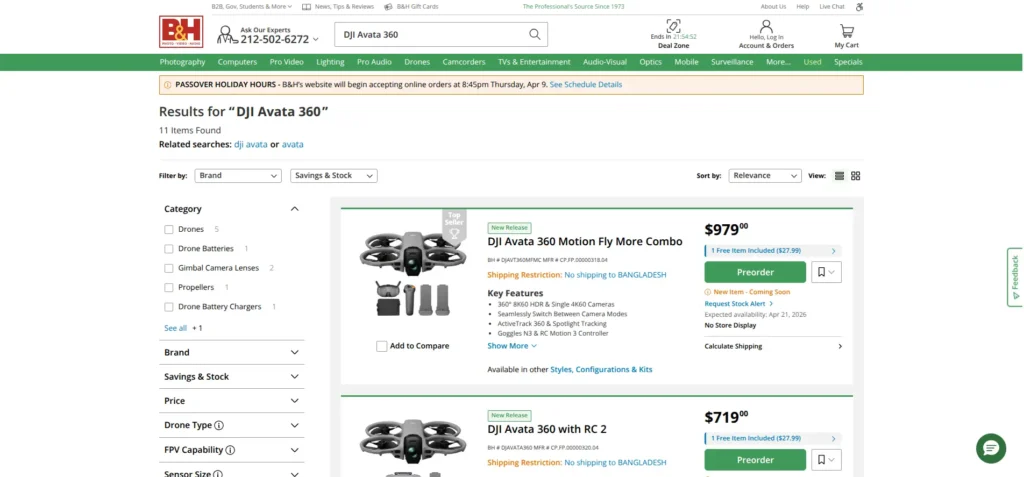Open the Surveillance menu
The height and width of the screenshot is (477, 1024).
click(732, 62)
